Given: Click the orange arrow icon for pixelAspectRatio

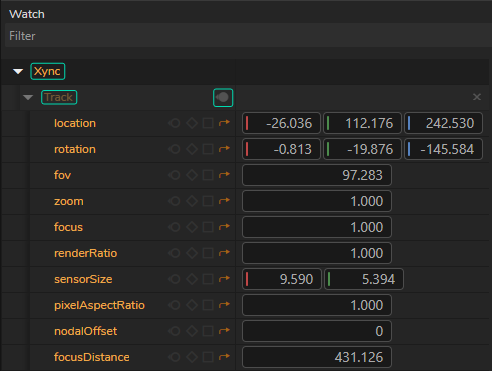Looking at the screenshot, I should [x=224, y=305].
